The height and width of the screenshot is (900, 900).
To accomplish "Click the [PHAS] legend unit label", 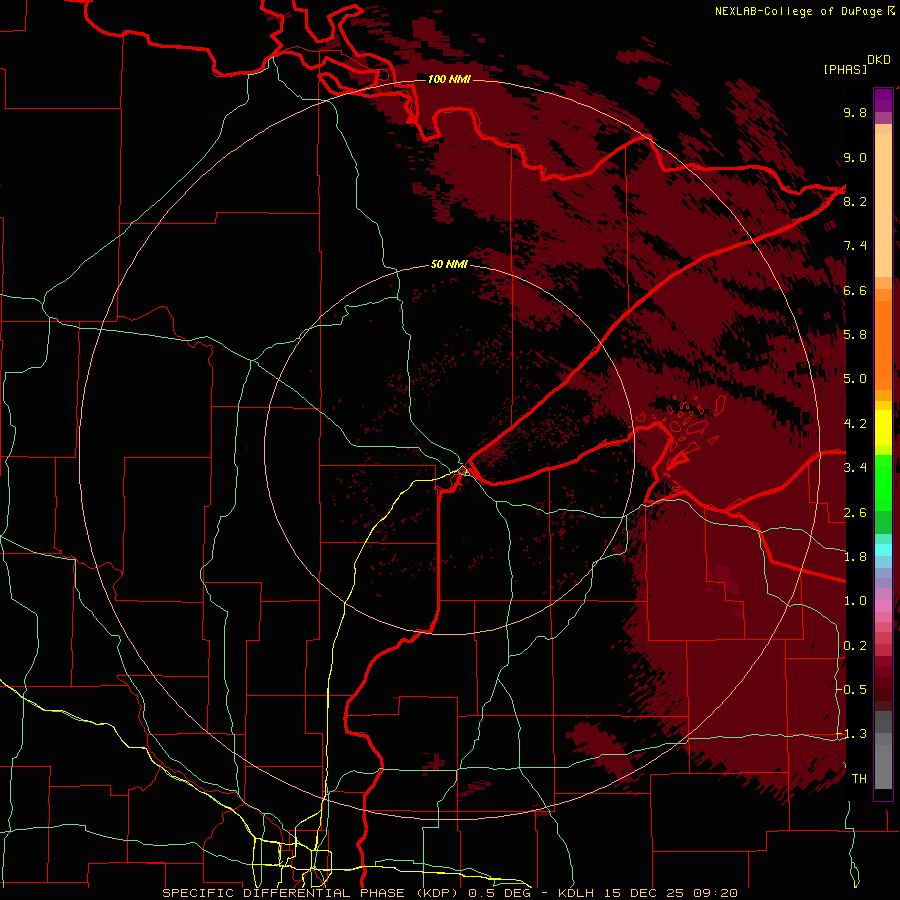I will [845, 69].
